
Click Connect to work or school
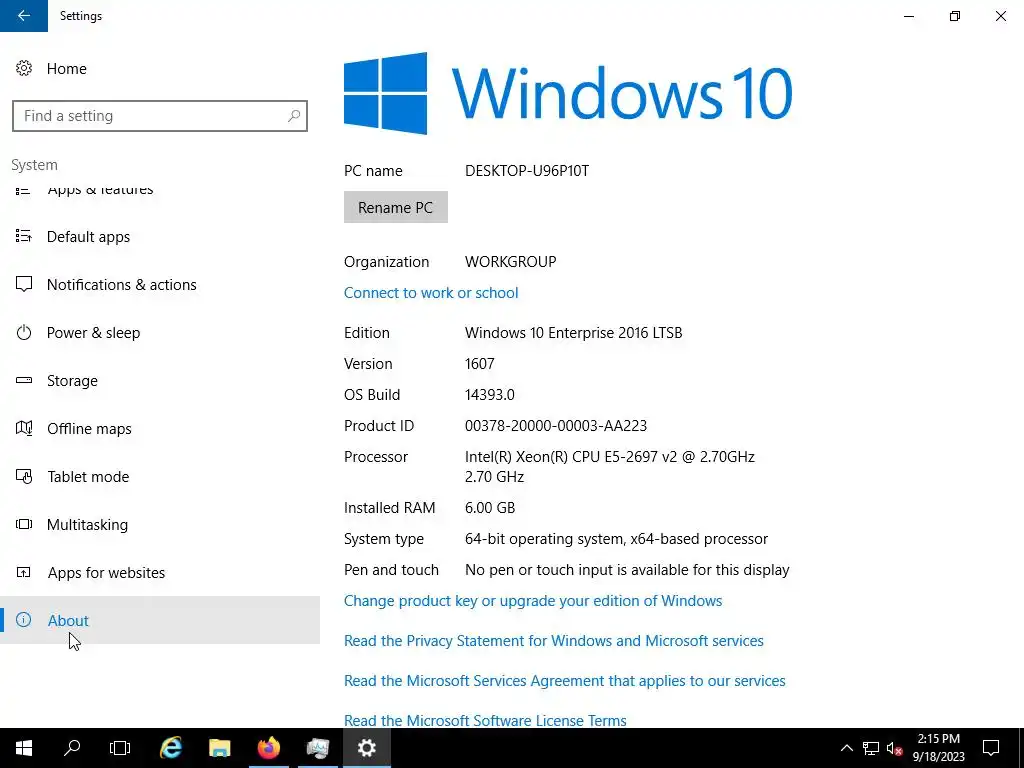[x=431, y=293]
